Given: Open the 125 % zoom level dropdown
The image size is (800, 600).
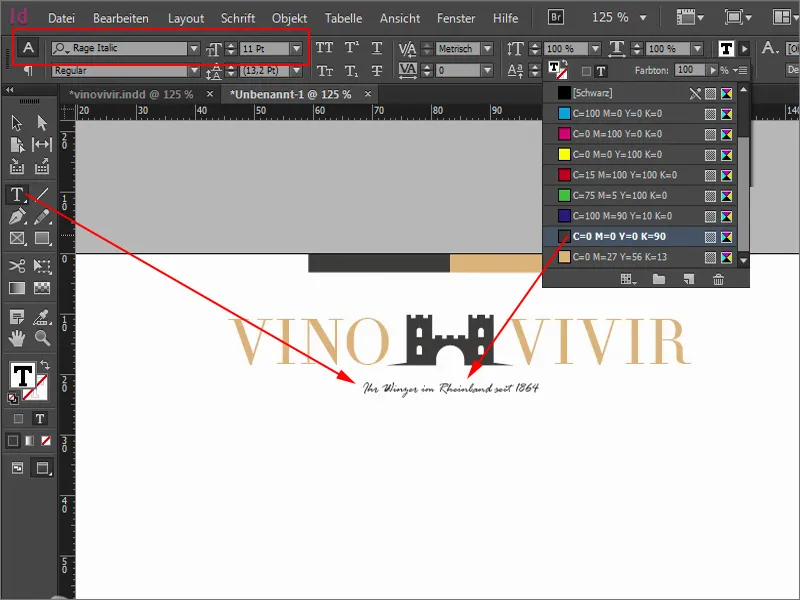Looking at the screenshot, I should coord(643,18).
